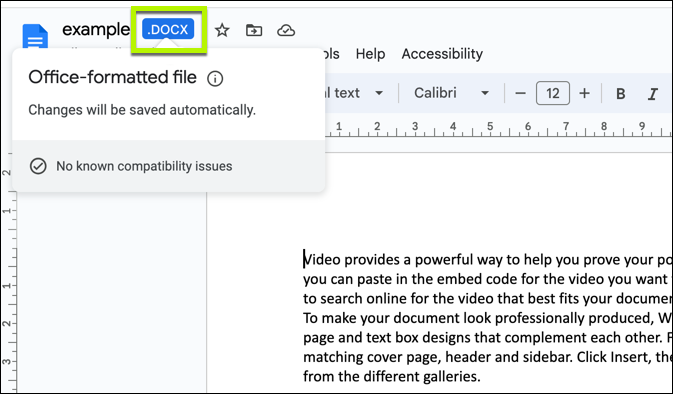Decrease font size with minus button

point(520,93)
